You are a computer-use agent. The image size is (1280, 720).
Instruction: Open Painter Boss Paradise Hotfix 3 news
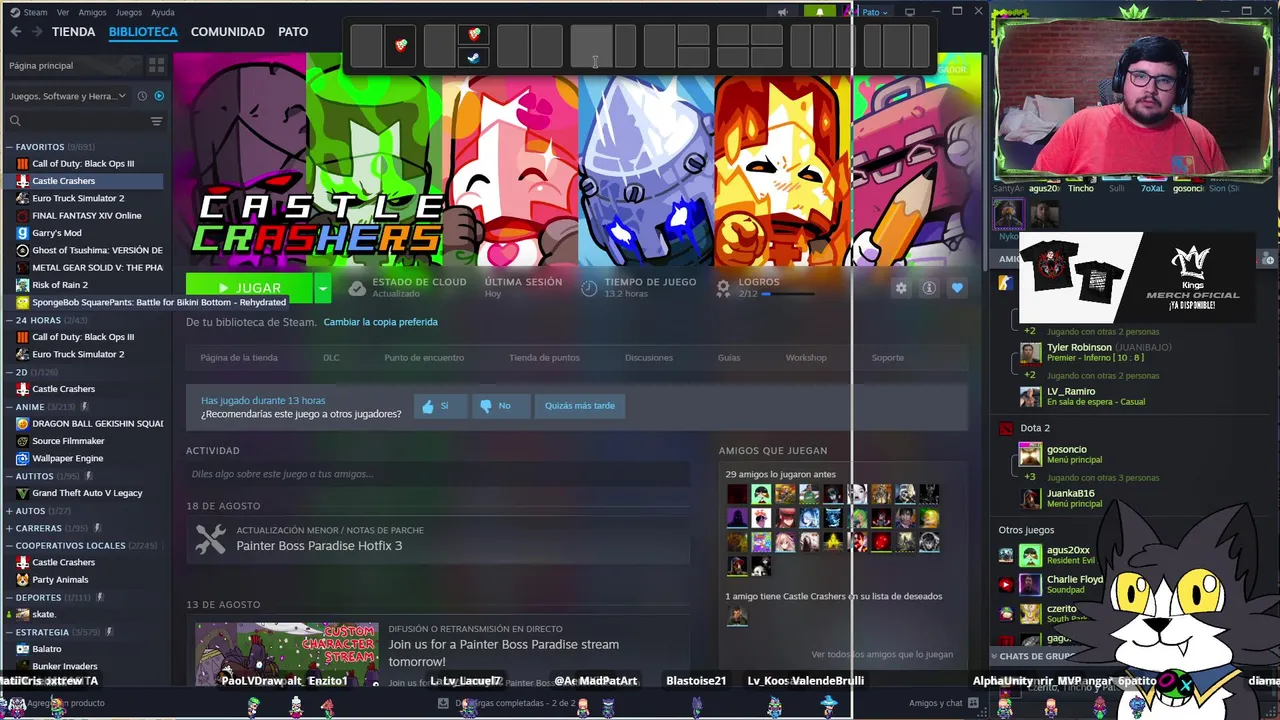(319, 546)
